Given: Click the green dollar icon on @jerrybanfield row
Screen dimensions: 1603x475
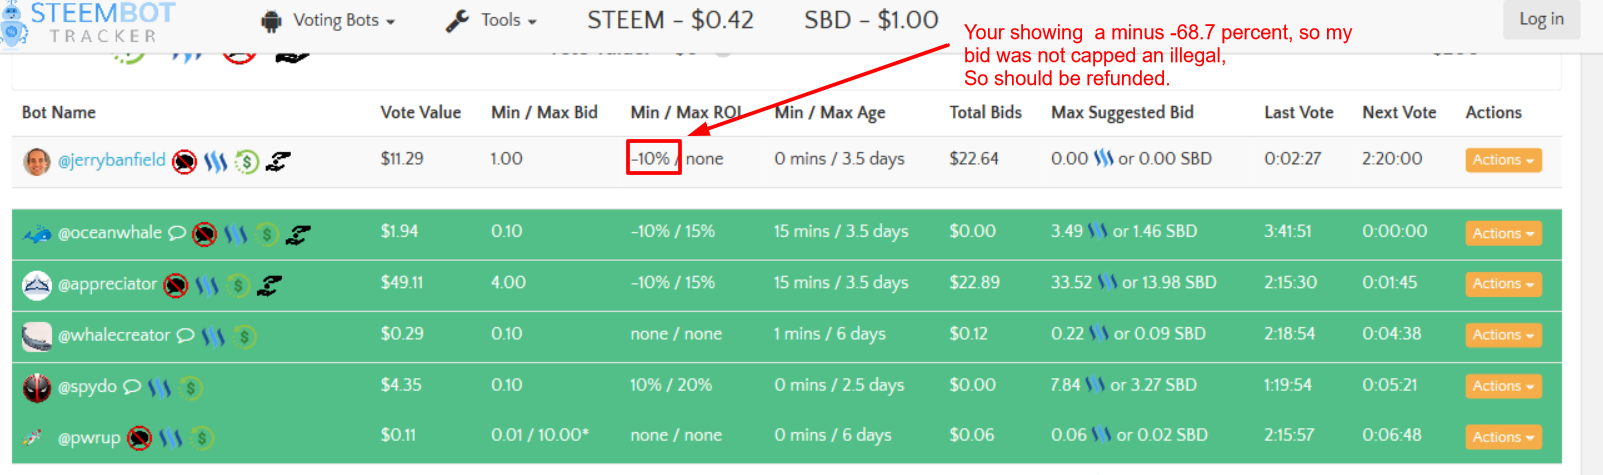Looking at the screenshot, I should 247,161.
